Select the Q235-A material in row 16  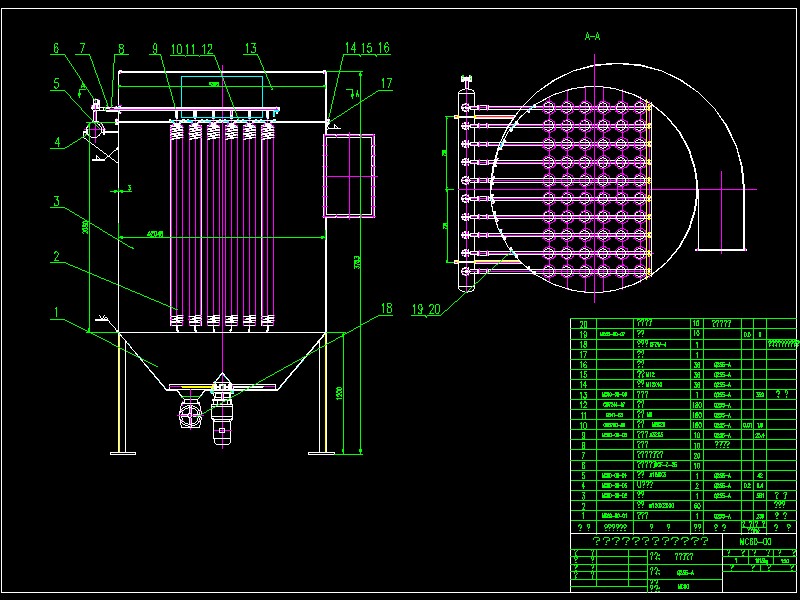pos(722,365)
